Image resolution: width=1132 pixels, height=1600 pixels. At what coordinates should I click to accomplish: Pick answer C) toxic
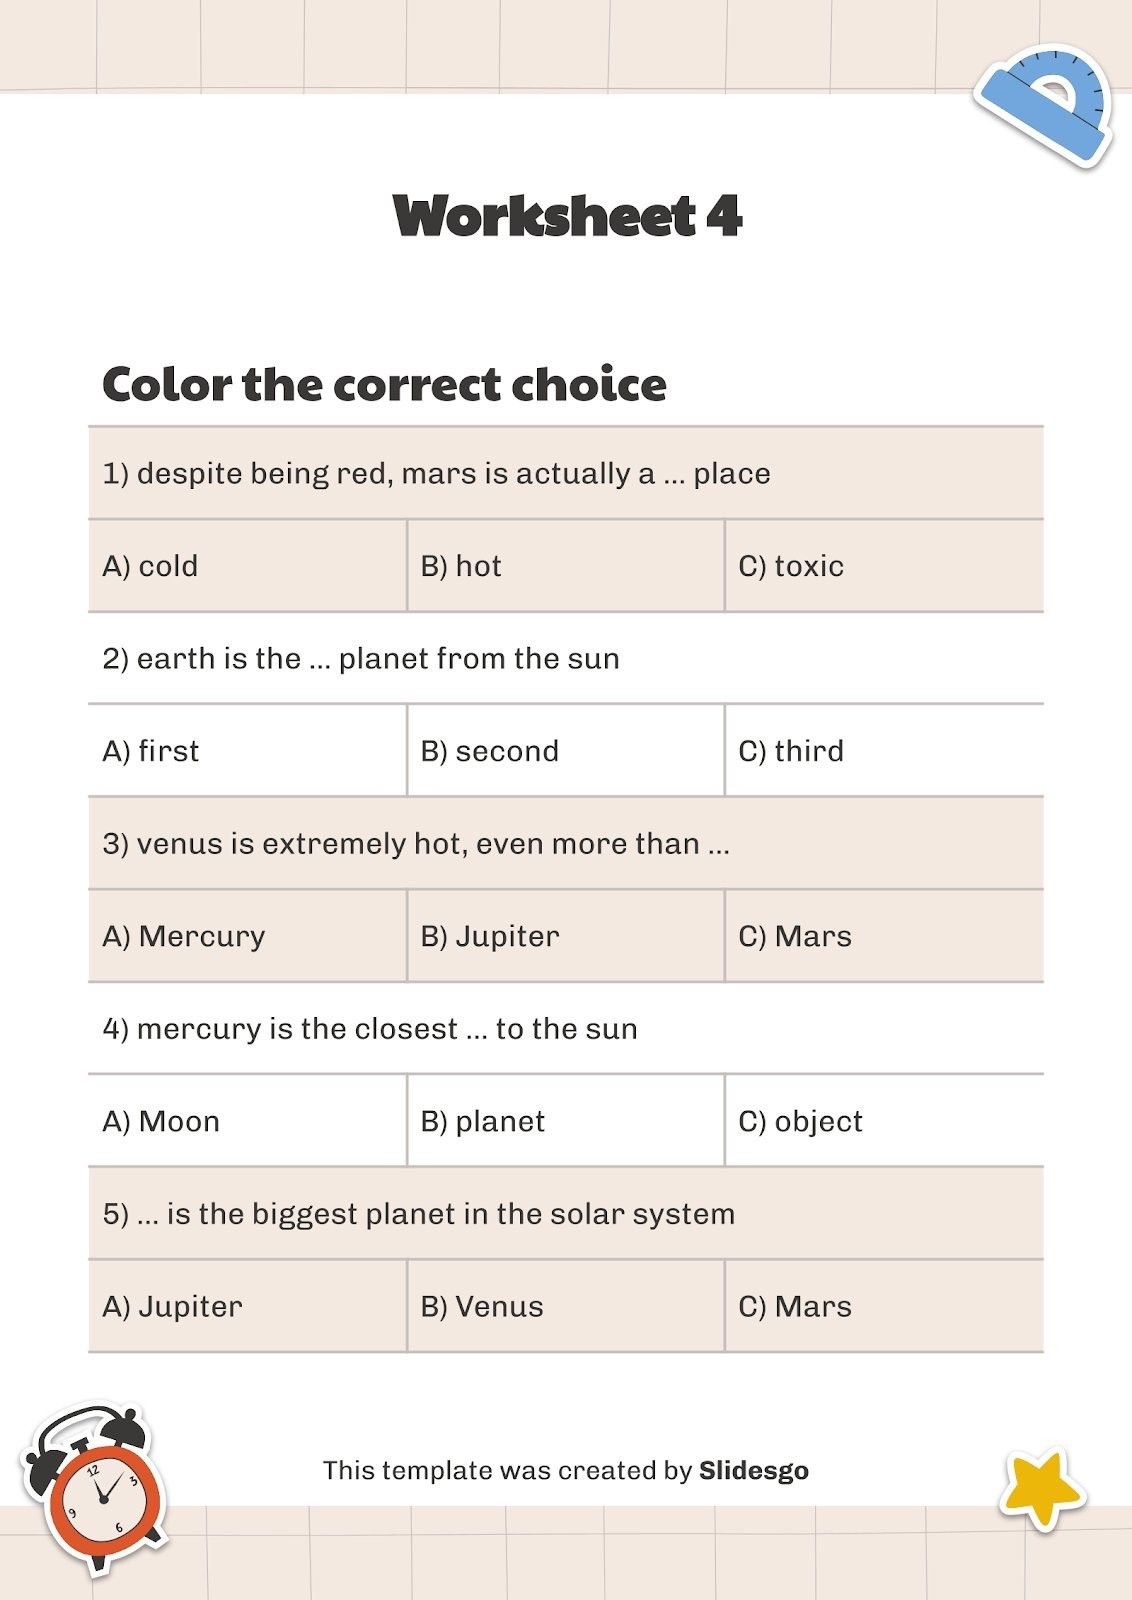point(791,566)
